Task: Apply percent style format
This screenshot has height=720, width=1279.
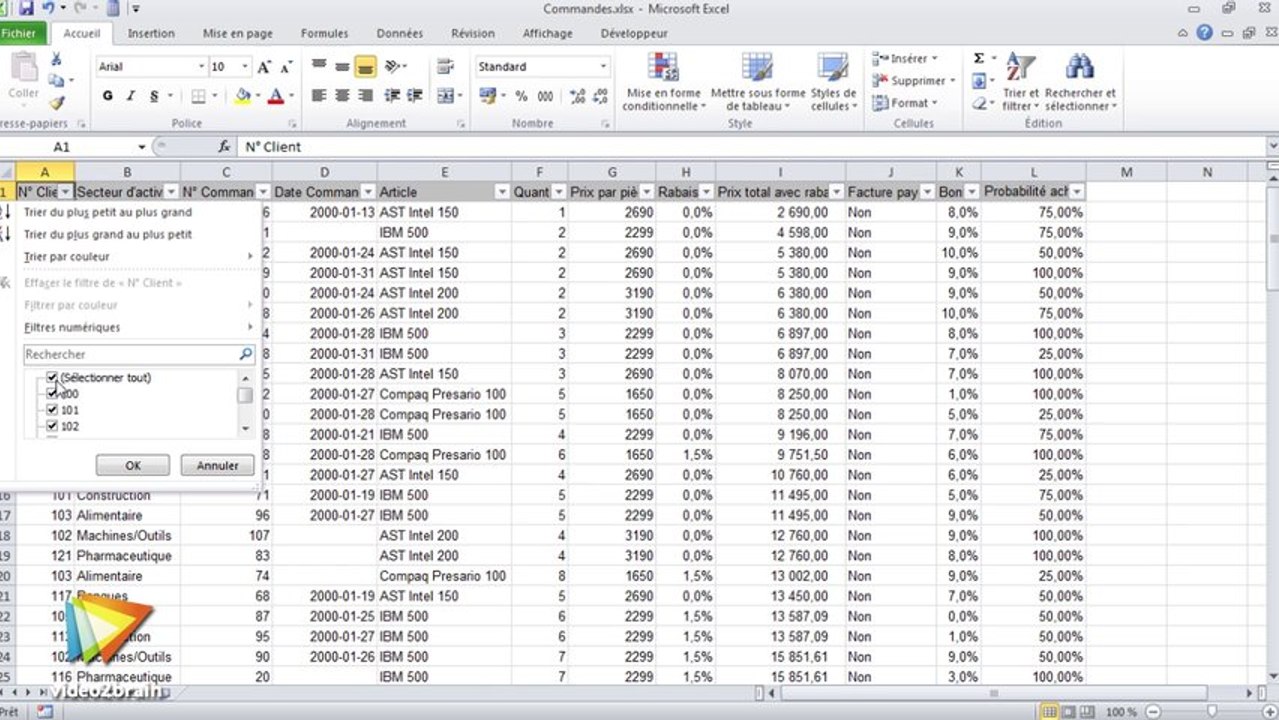Action: [521, 96]
